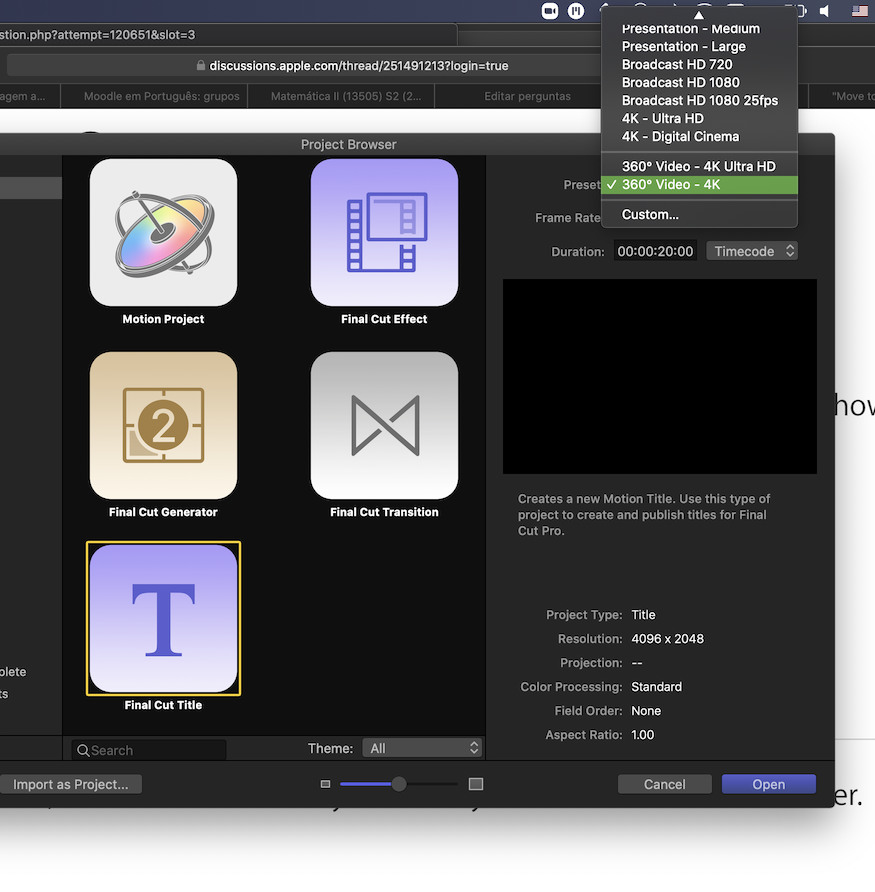Choose Presentation - Medium preset
Screen dimensions: 875x892
point(699,28)
